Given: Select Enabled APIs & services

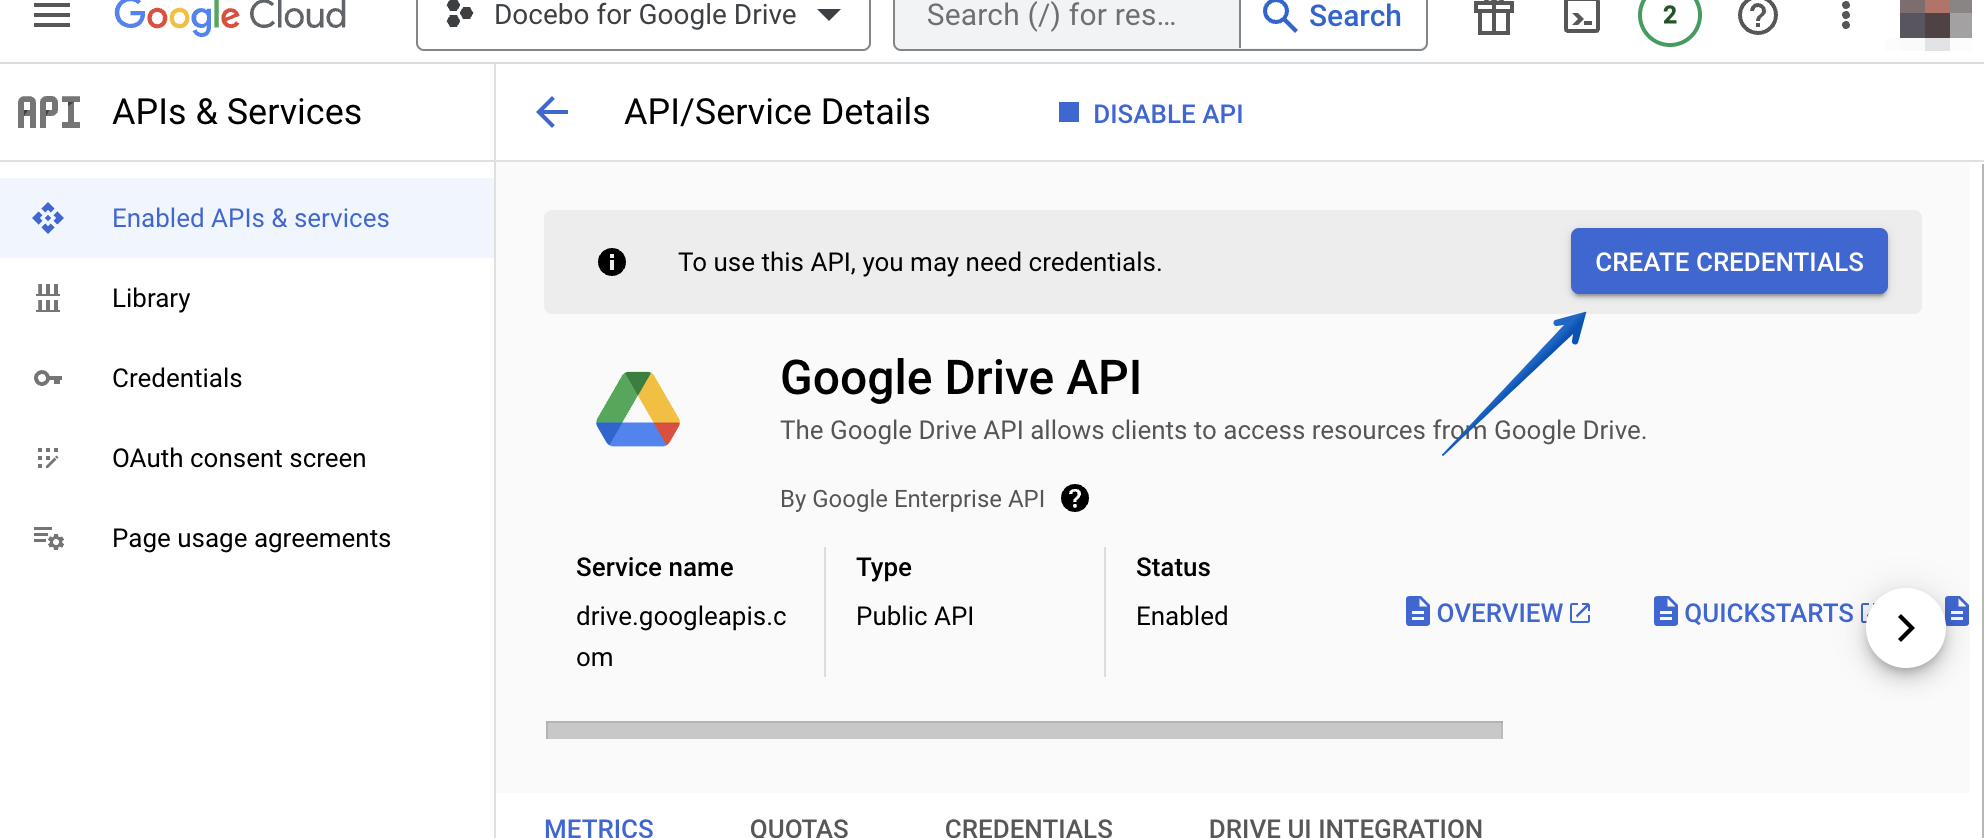Looking at the screenshot, I should tap(247, 218).
